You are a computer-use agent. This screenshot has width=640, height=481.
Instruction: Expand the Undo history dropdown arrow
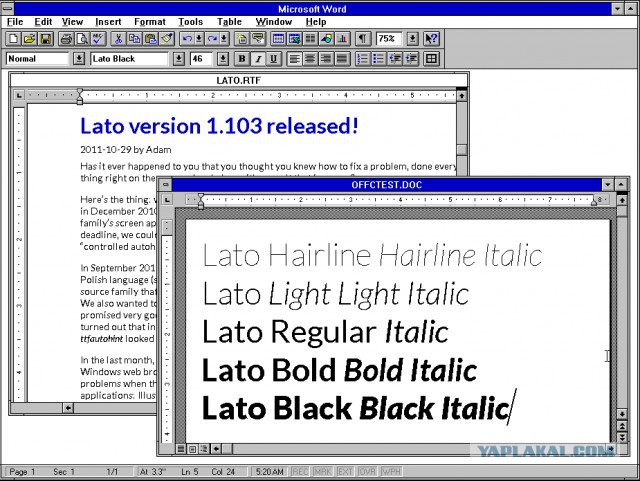click(199, 39)
